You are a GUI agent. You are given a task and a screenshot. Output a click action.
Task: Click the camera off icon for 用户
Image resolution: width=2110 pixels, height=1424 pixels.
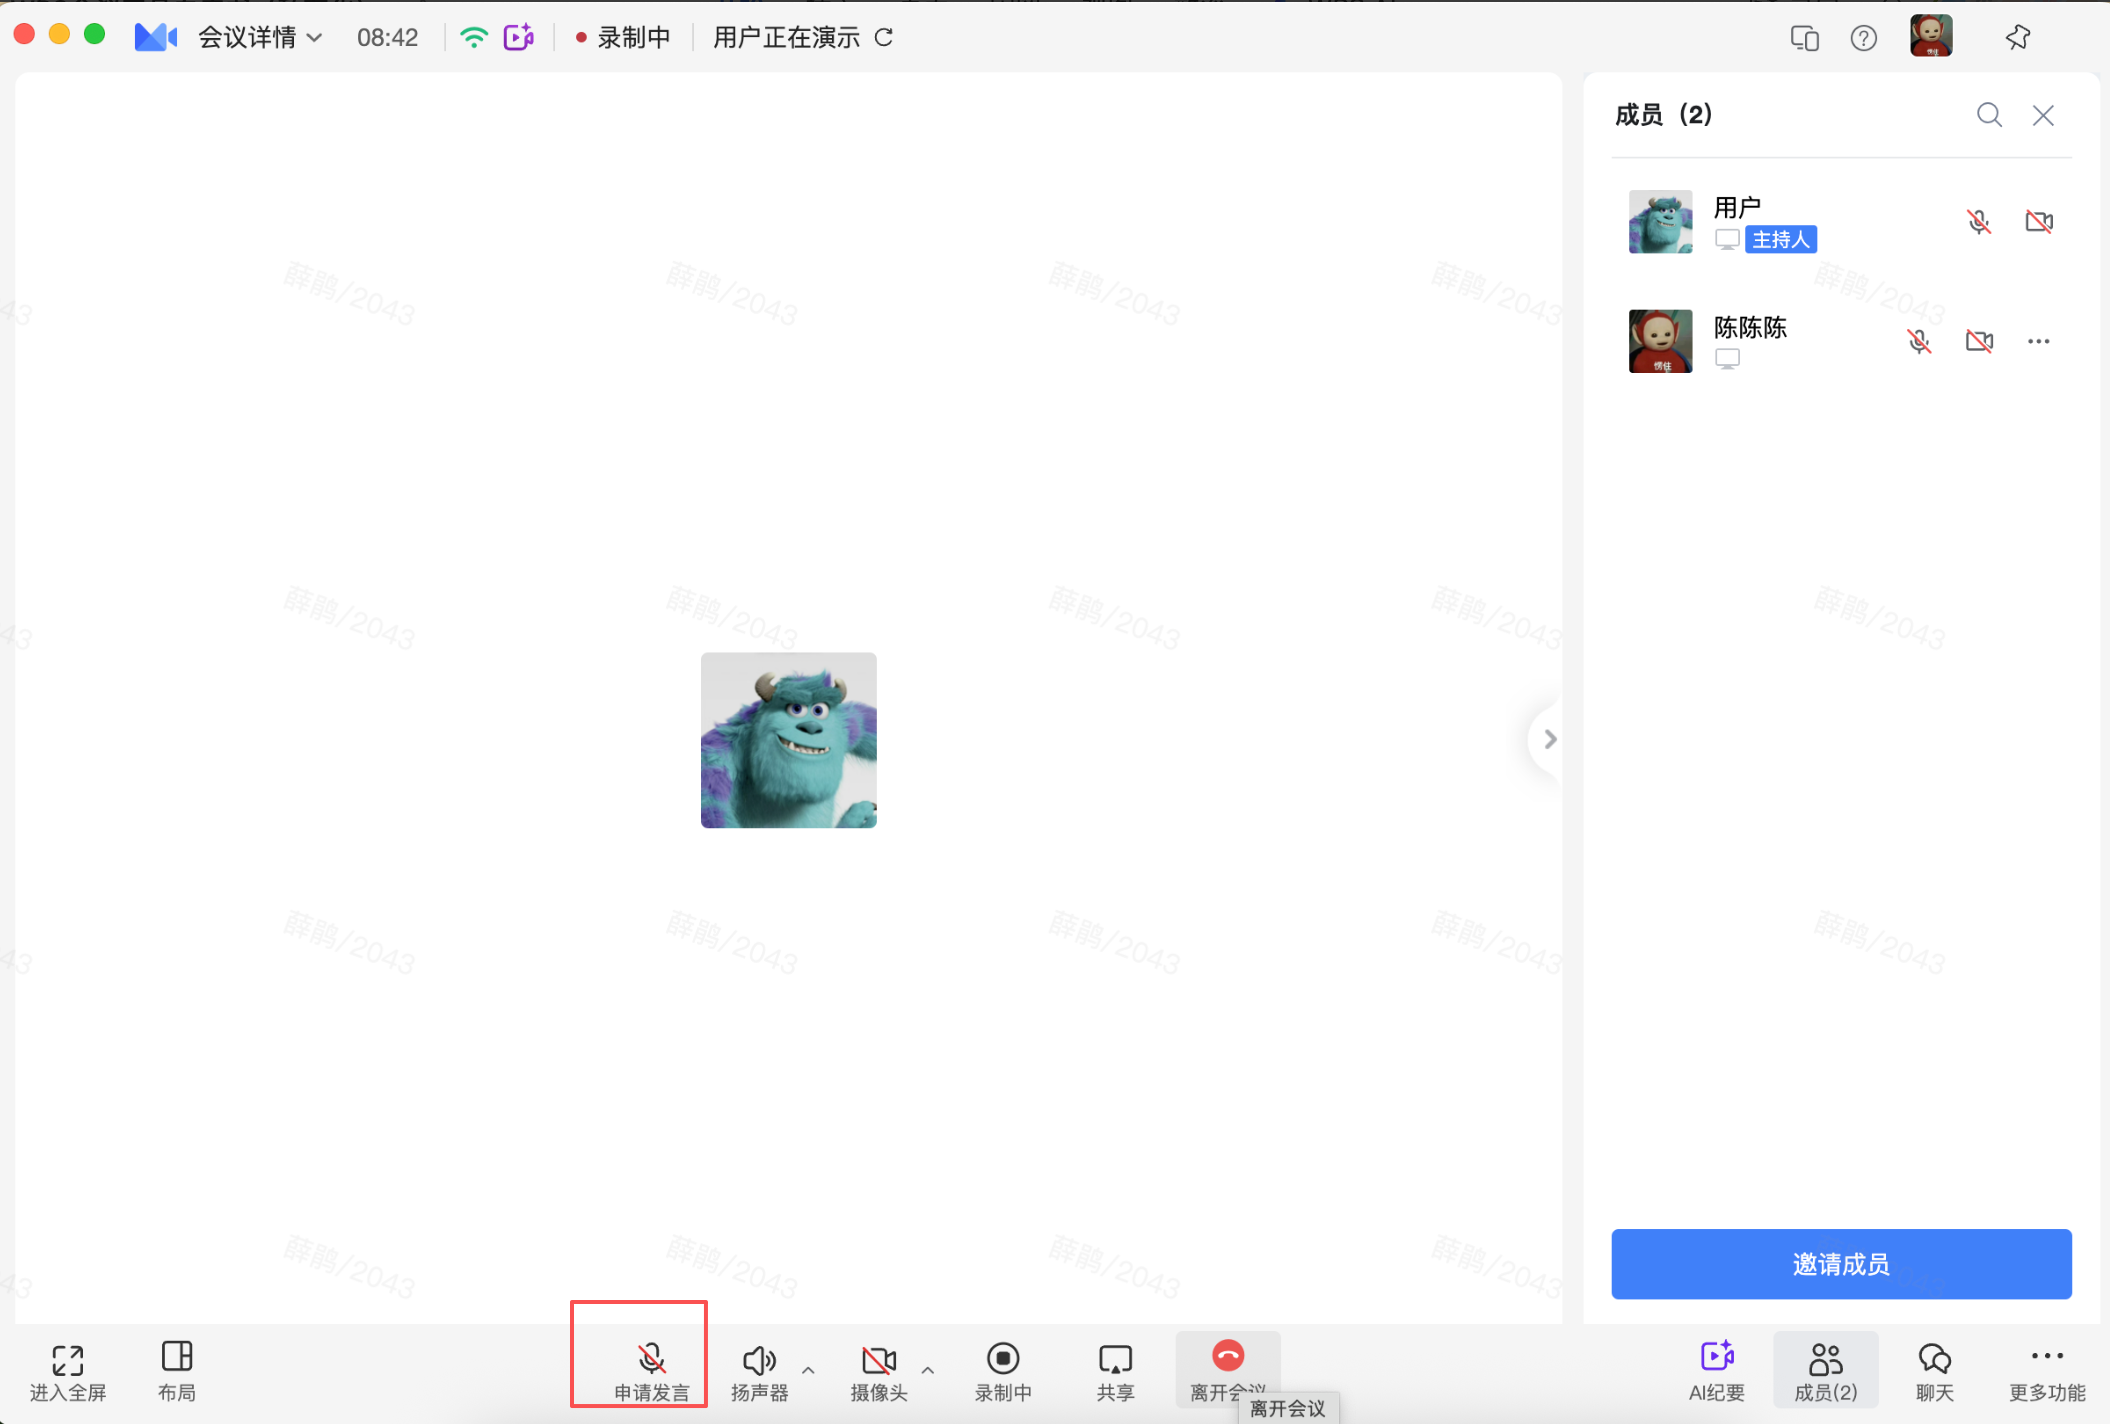coord(2039,221)
